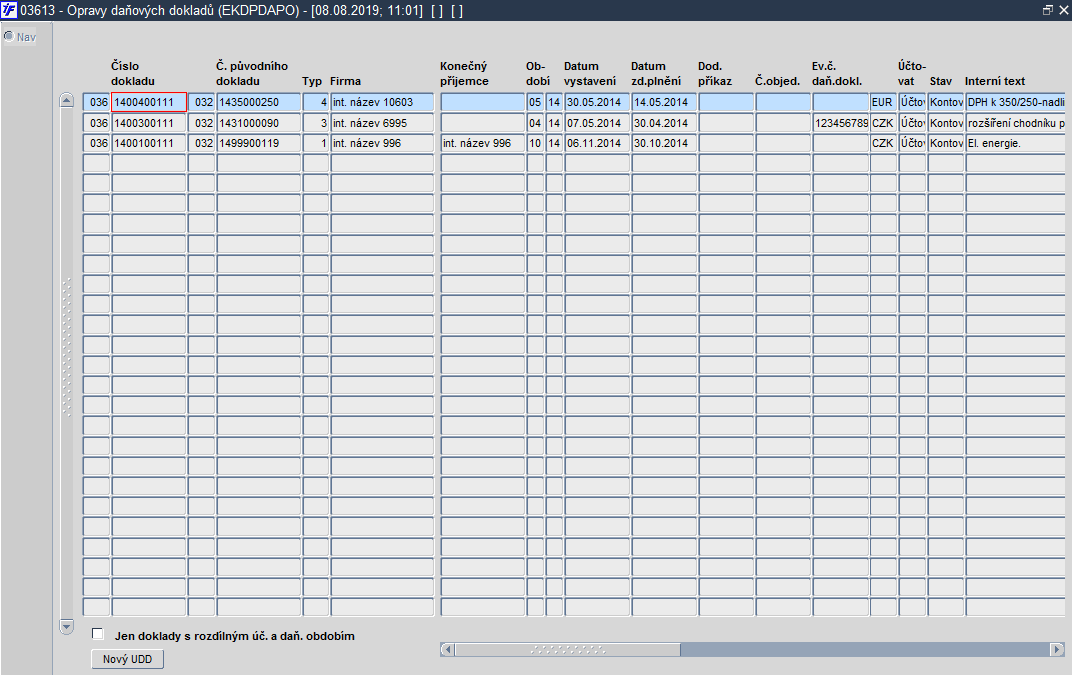Click issue date 30.05.2014 field
The image size is (1072, 675).
coord(596,103)
